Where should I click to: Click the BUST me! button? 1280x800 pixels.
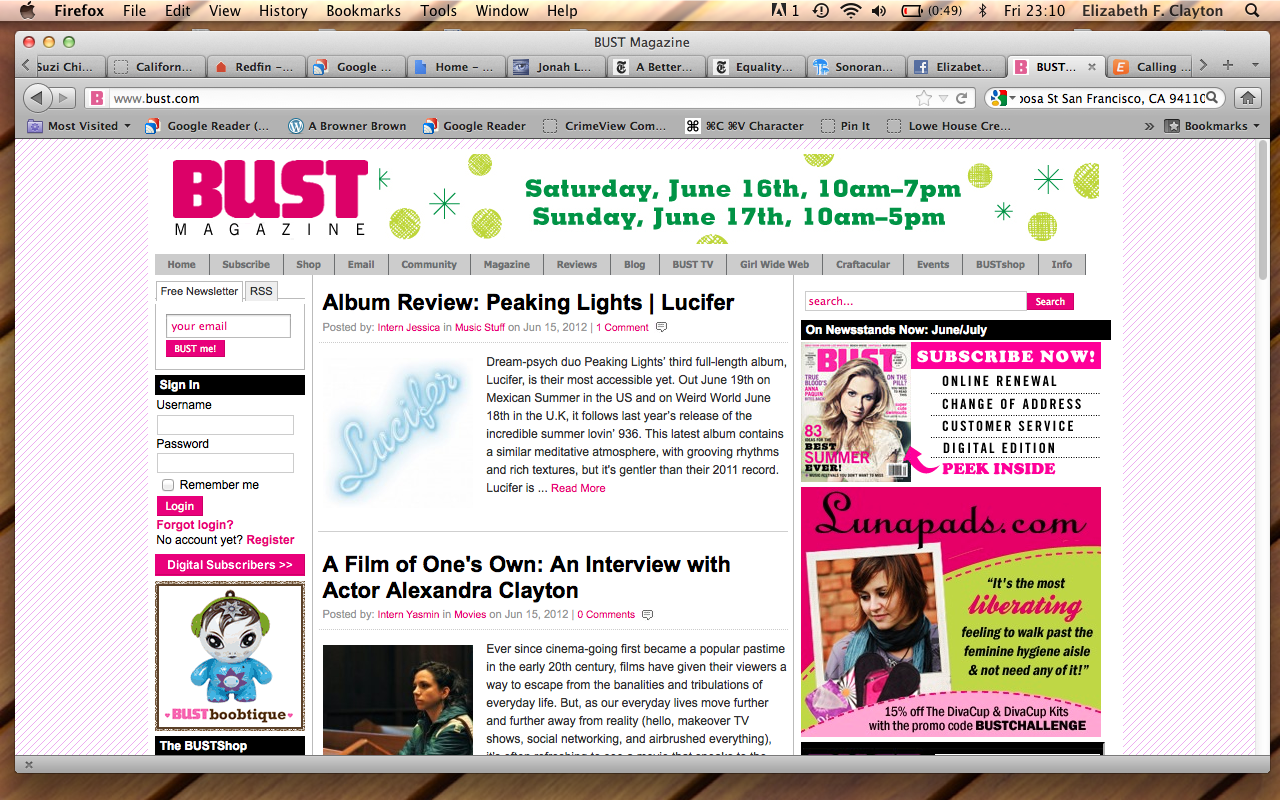click(x=195, y=349)
